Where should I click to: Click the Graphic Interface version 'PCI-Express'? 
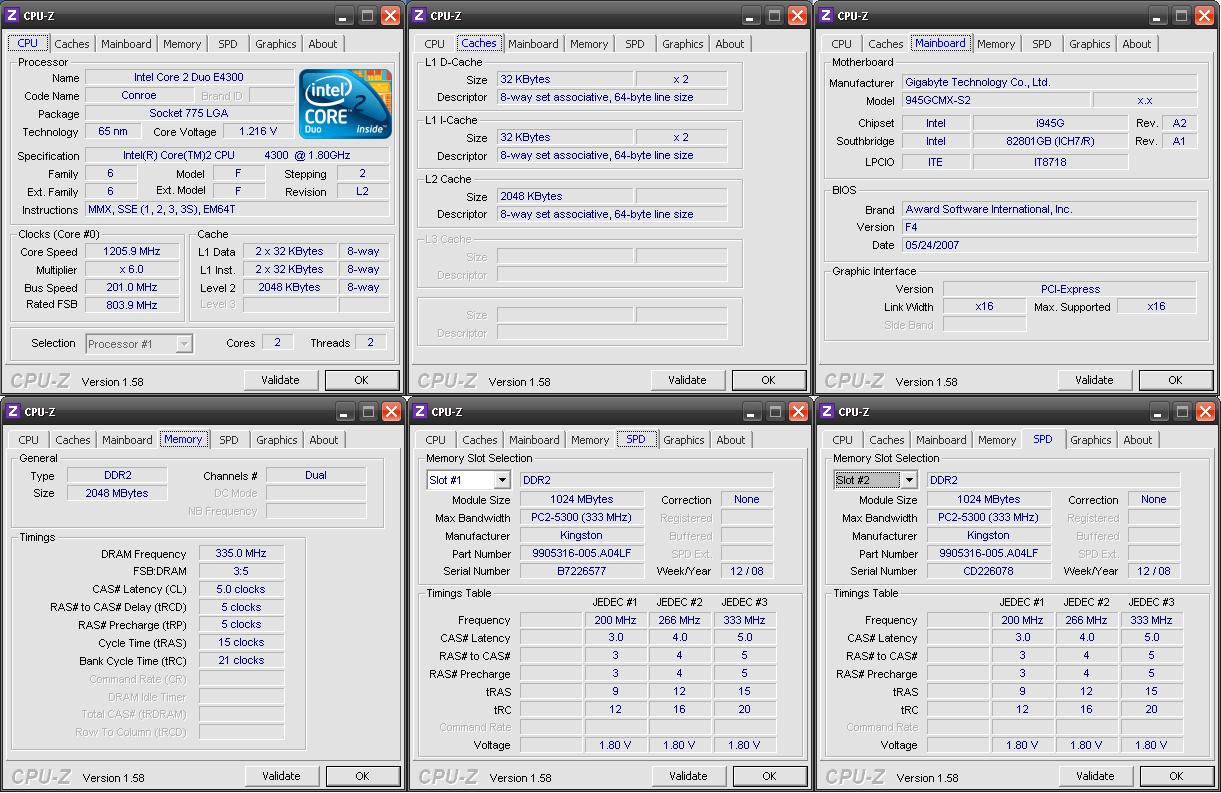[x=1070, y=289]
